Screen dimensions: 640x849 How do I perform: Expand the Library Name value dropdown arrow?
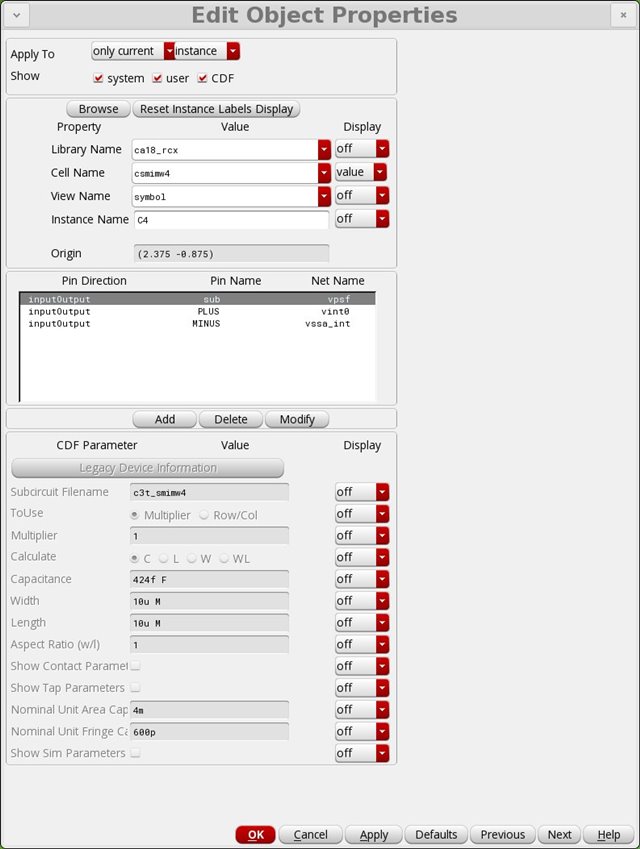tap(324, 150)
